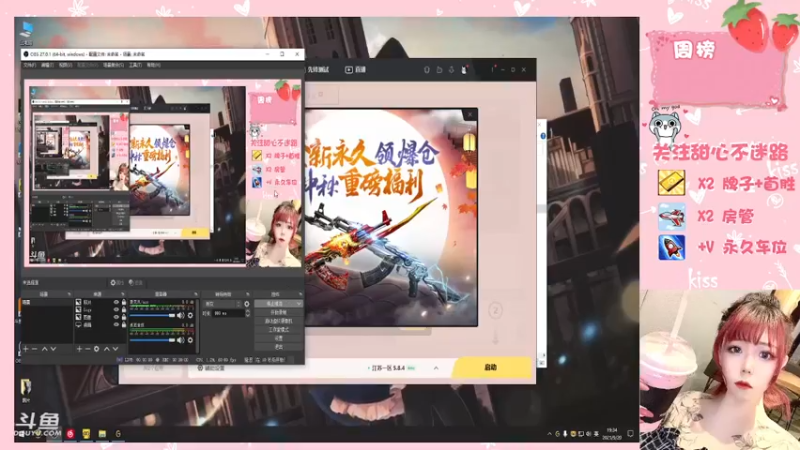Move the scene up with the arrow

pyautogui.click(x=44, y=349)
